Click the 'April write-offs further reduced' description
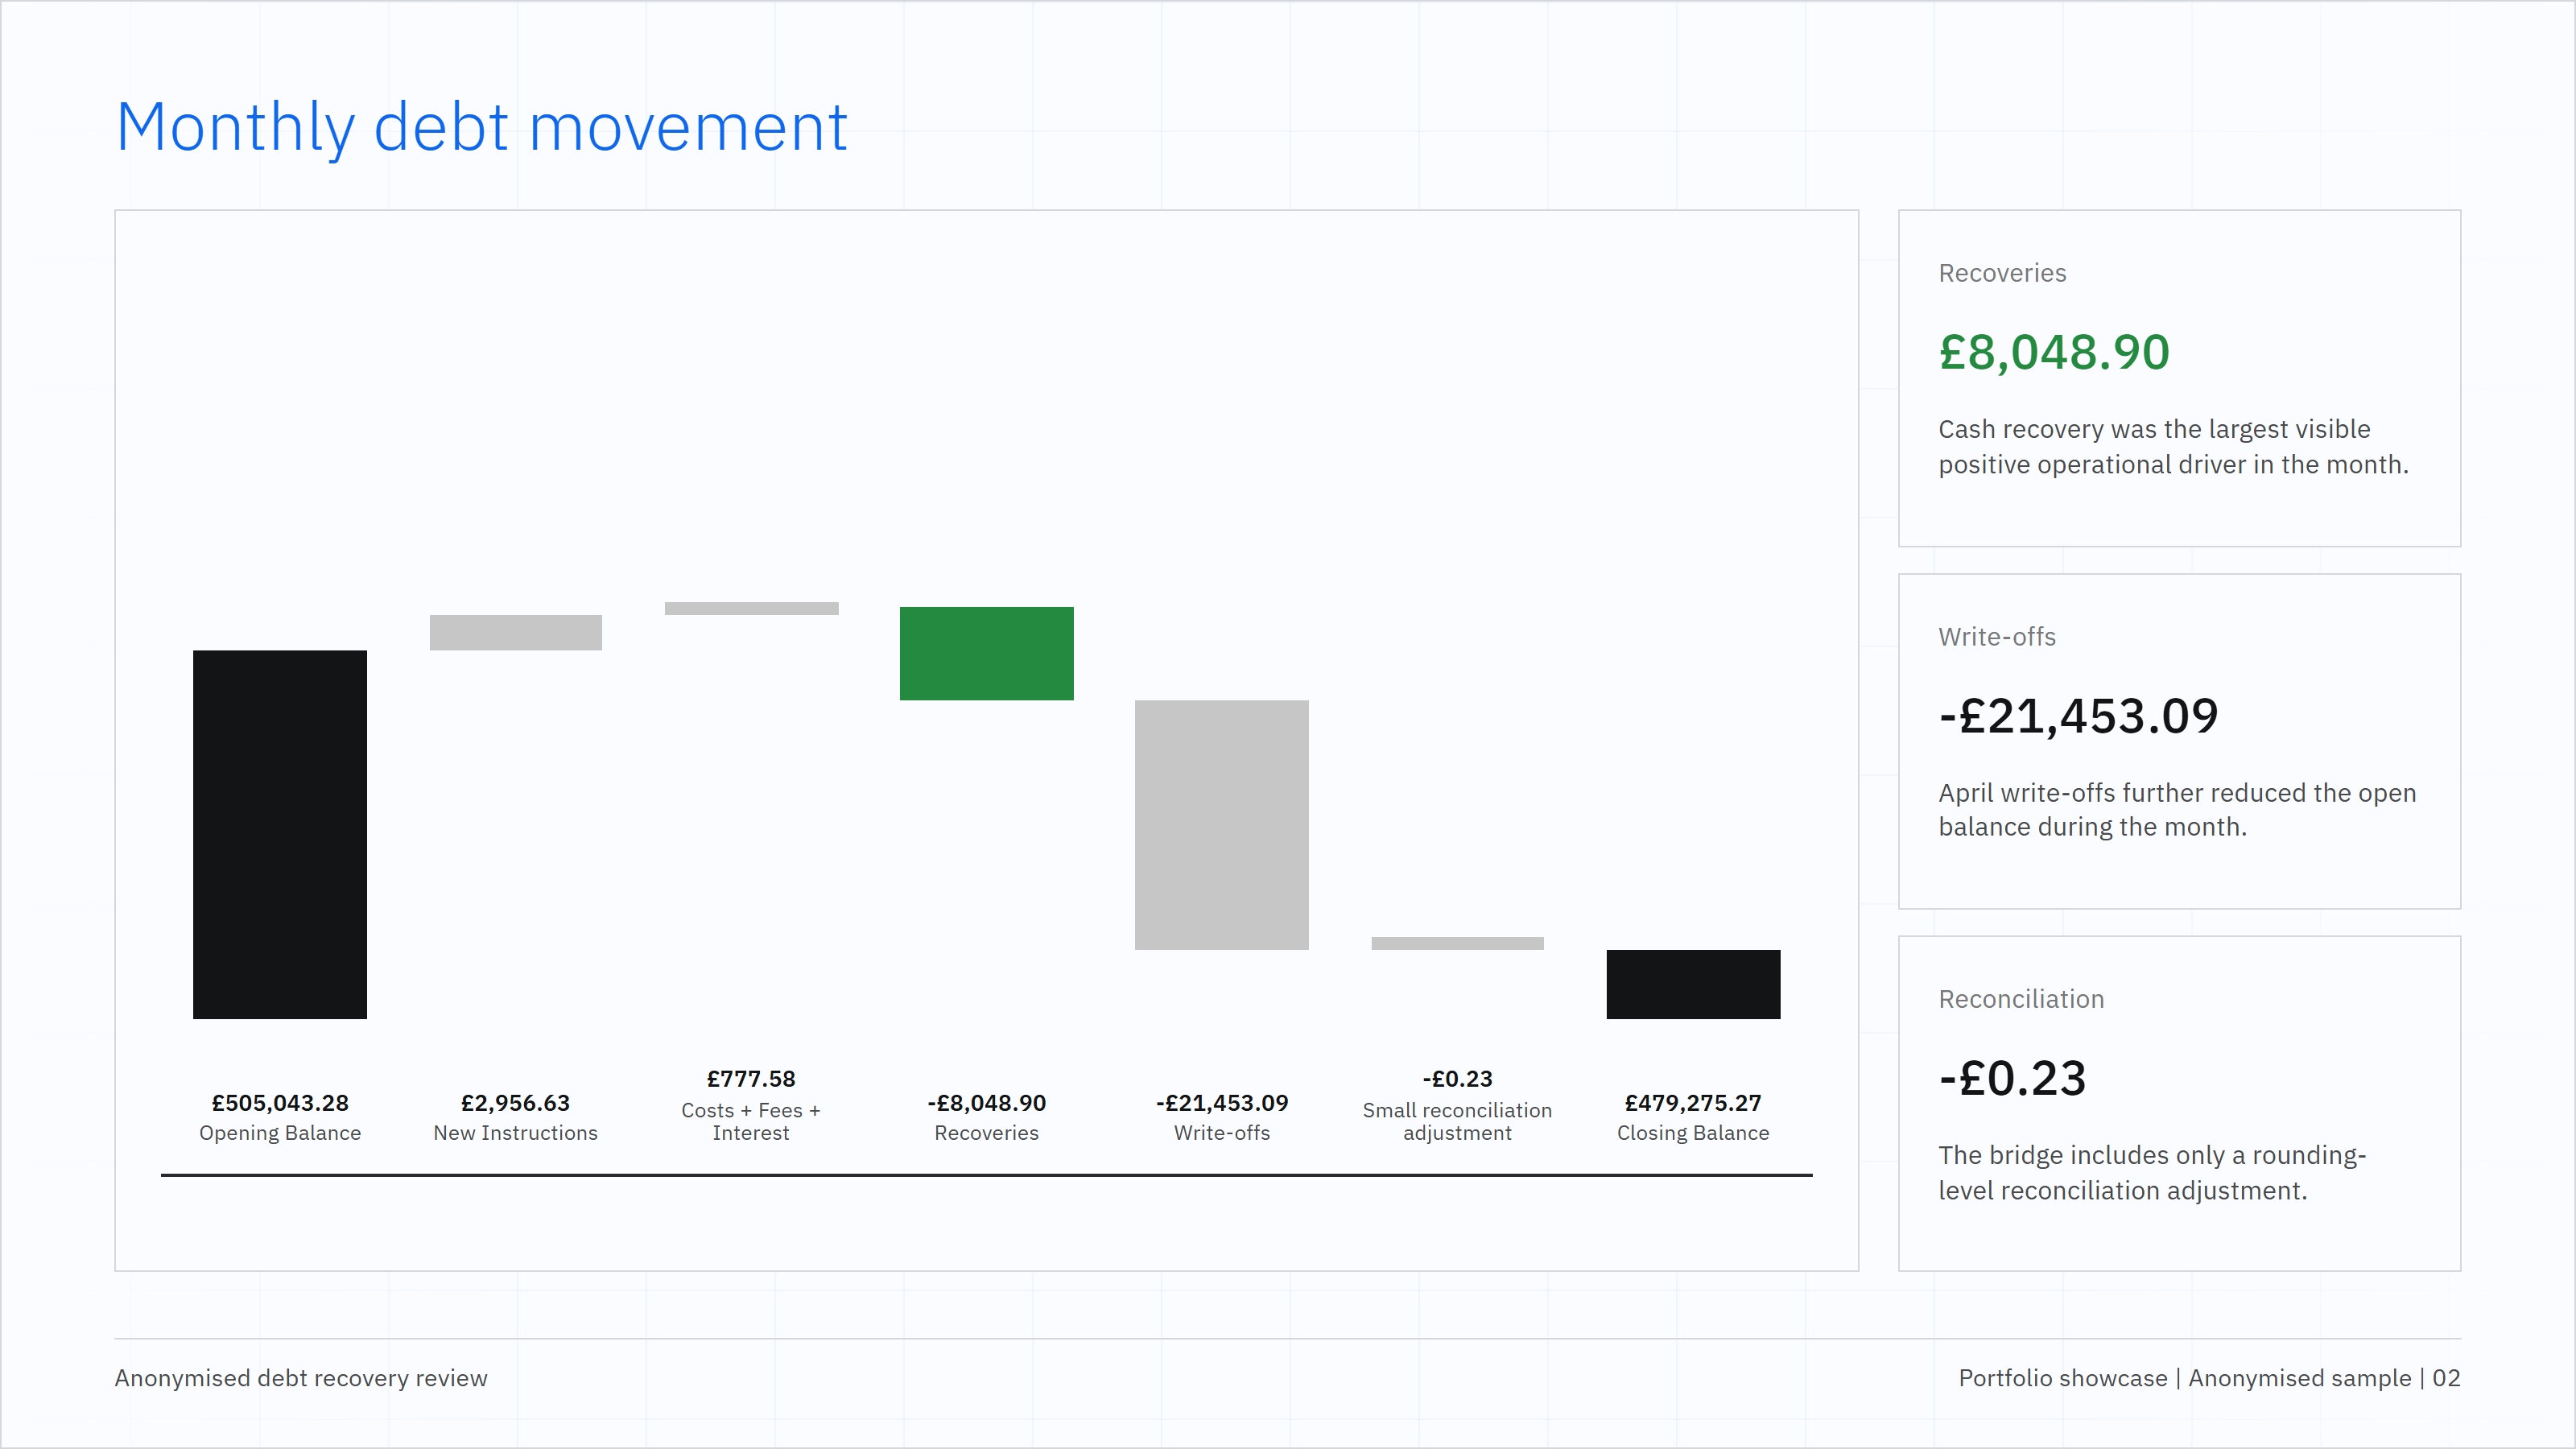The height and width of the screenshot is (1449, 2576). pyautogui.click(x=2177, y=810)
